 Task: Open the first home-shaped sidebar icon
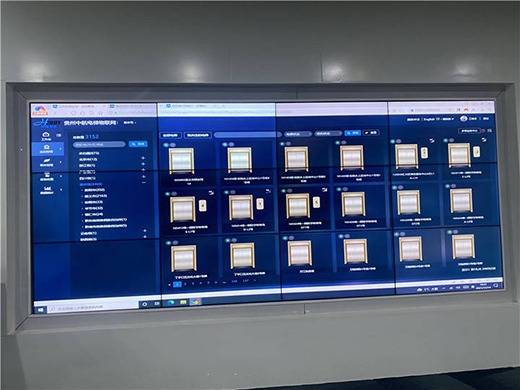pos(46,134)
